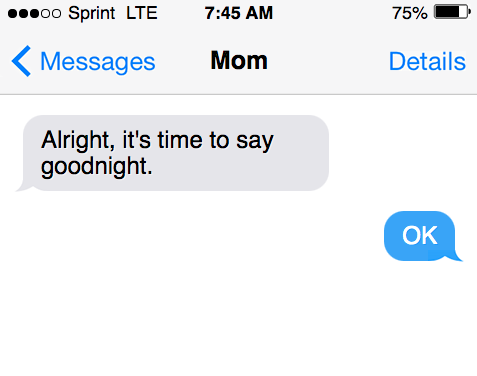Tap the Sprint carrier label
477x376 pixels.
(x=92, y=14)
